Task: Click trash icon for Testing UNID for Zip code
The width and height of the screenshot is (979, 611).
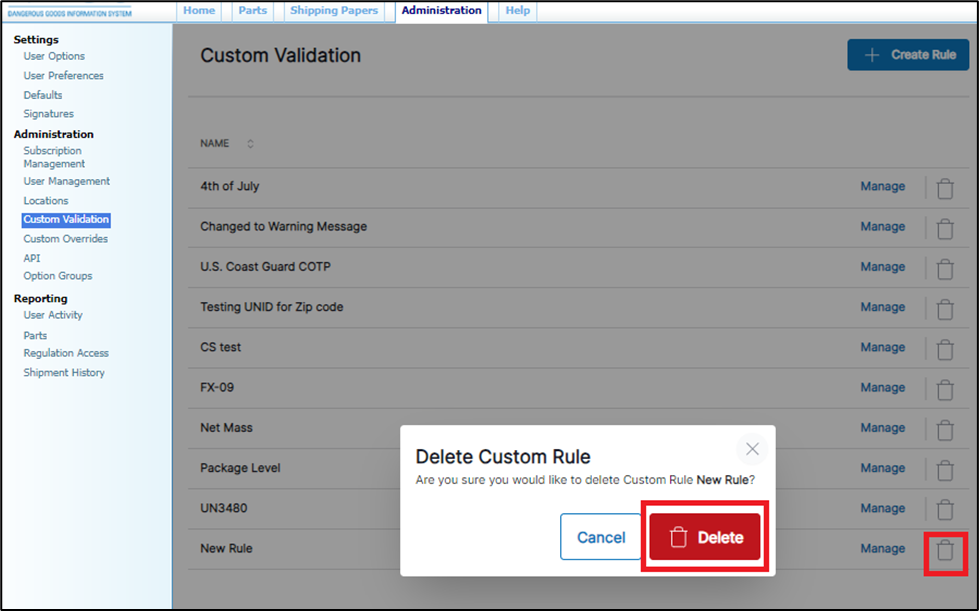Action: tap(944, 309)
